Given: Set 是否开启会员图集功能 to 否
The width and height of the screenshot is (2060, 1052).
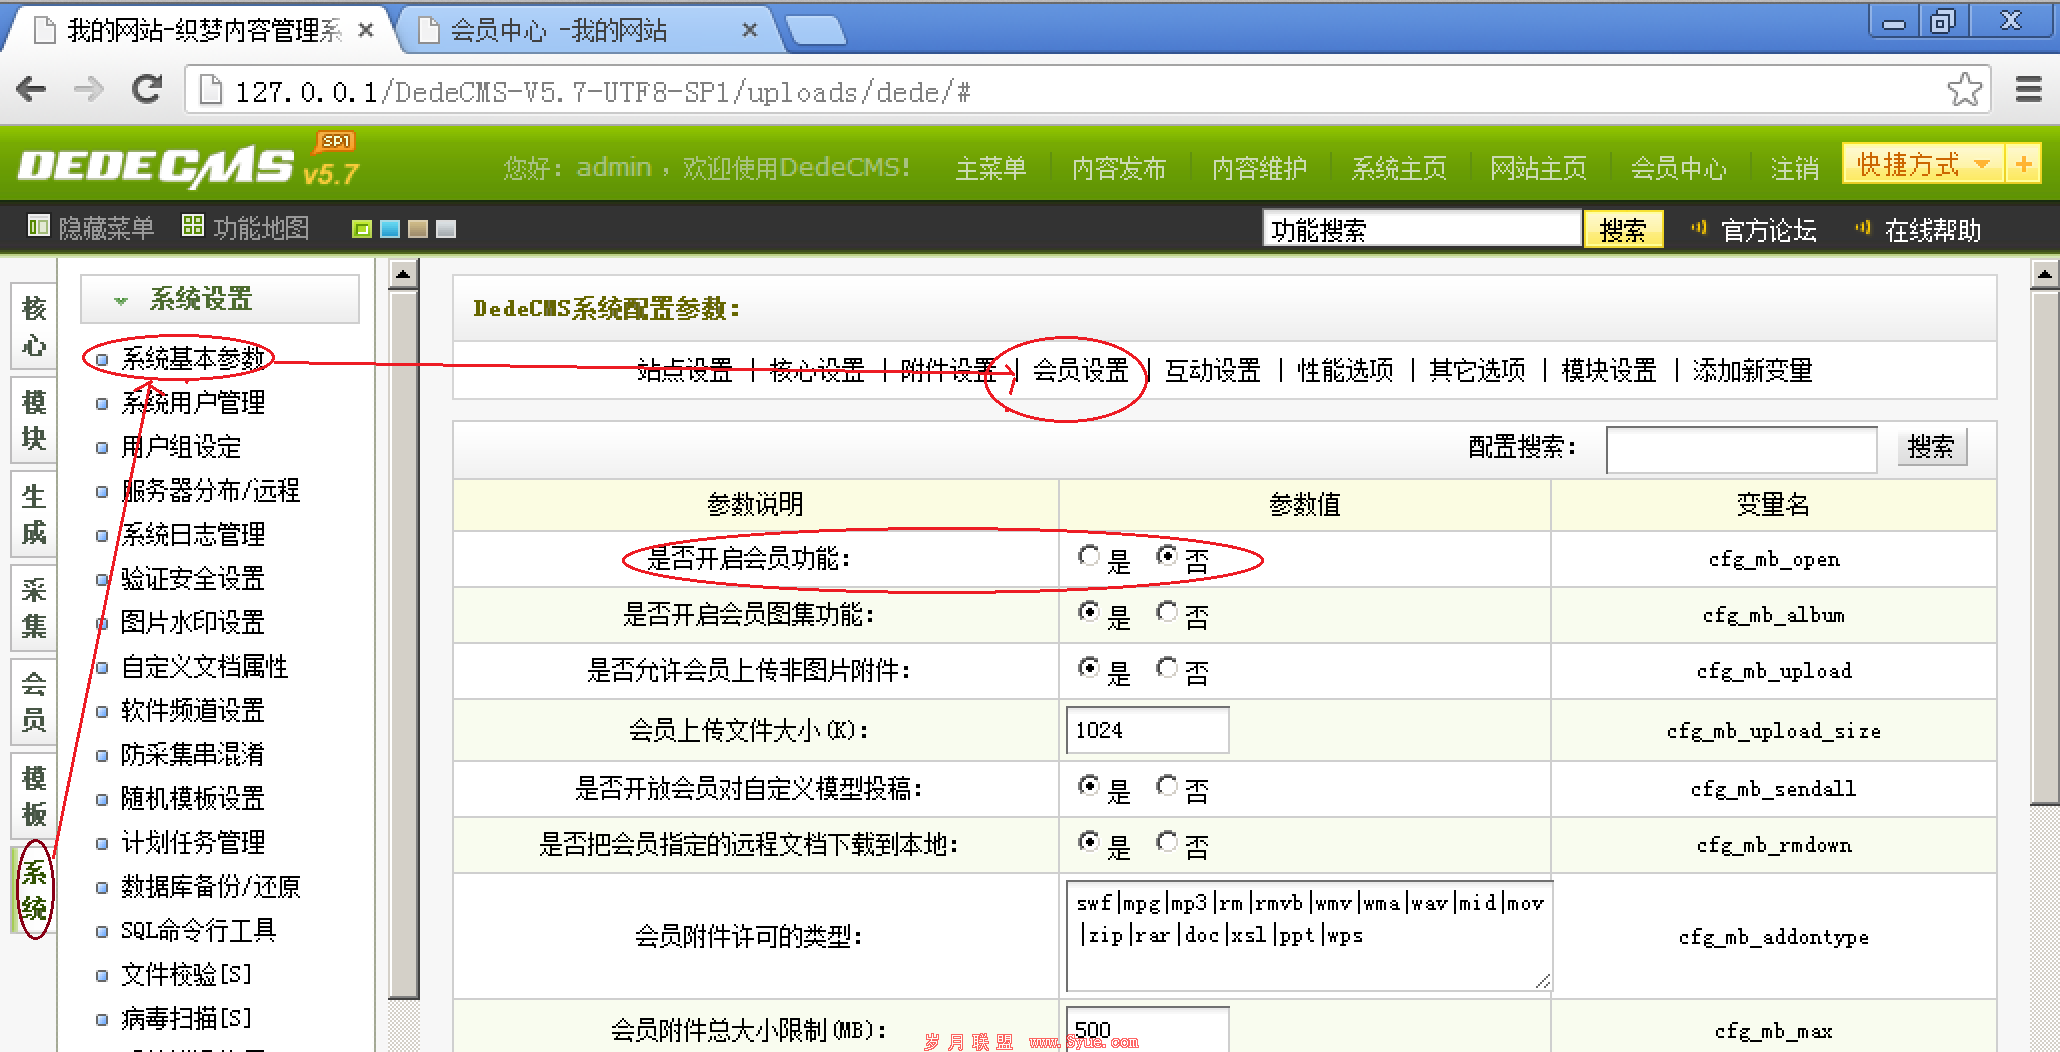Looking at the screenshot, I should (1167, 612).
